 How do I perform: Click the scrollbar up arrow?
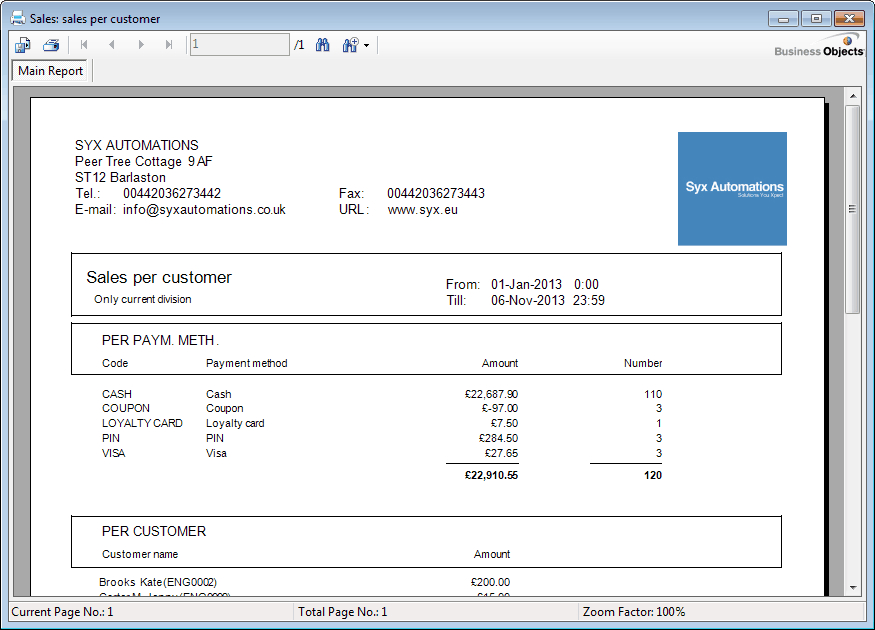click(x=853, y=96)
